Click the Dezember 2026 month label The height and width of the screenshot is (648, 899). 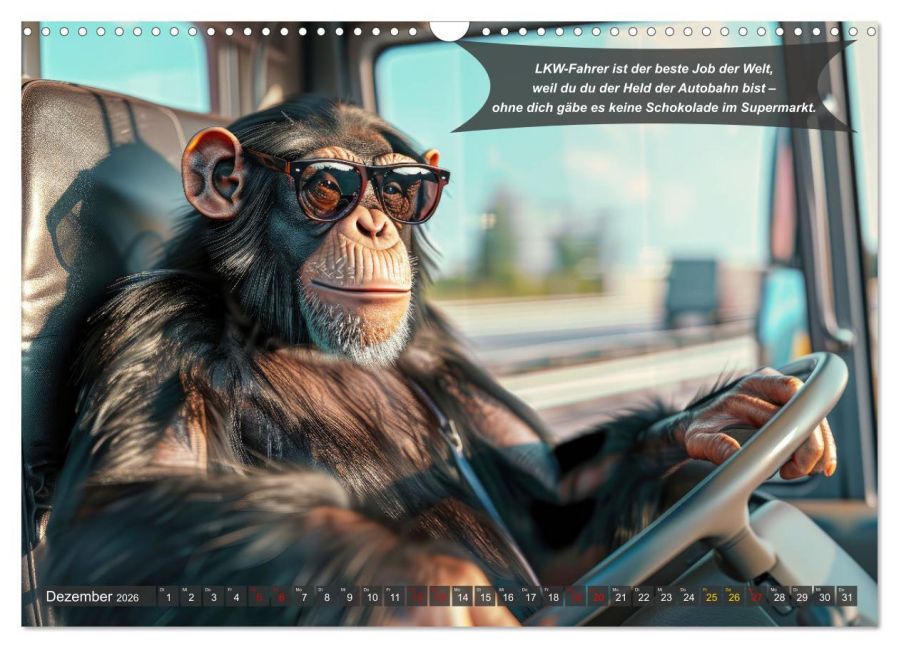92,596
